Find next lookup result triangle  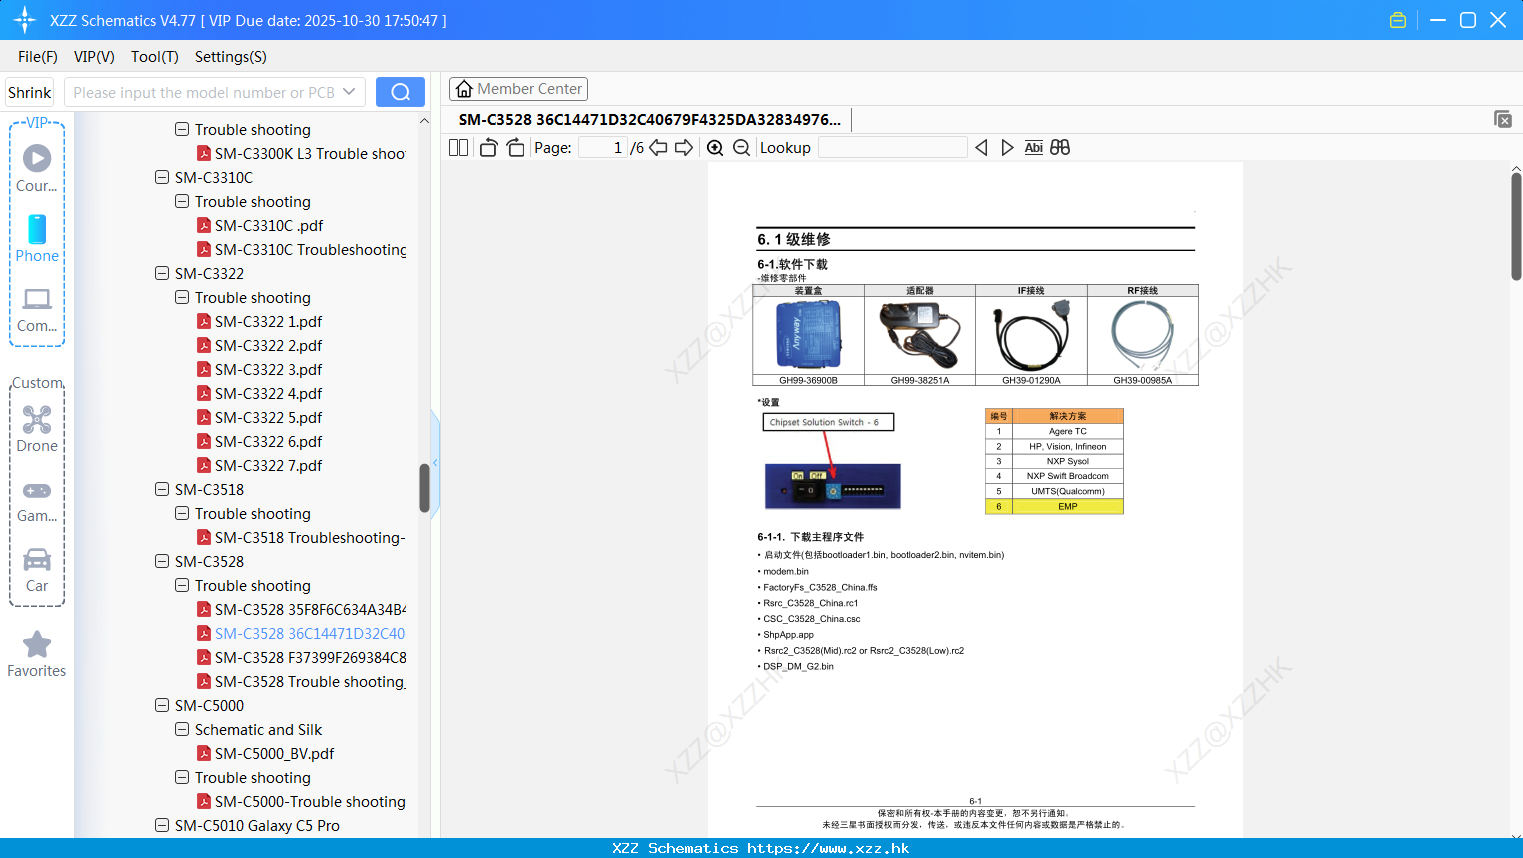pos(1007,147)
